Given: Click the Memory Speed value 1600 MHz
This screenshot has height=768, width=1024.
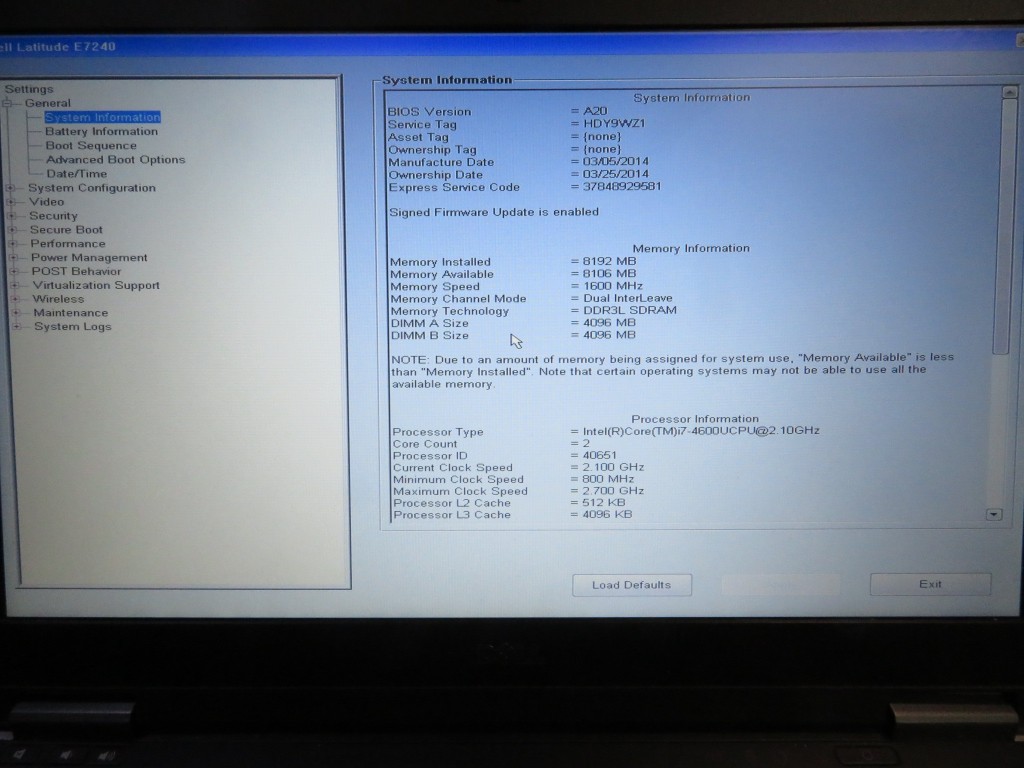Looking at the screenshot, I should coord(613,286).
